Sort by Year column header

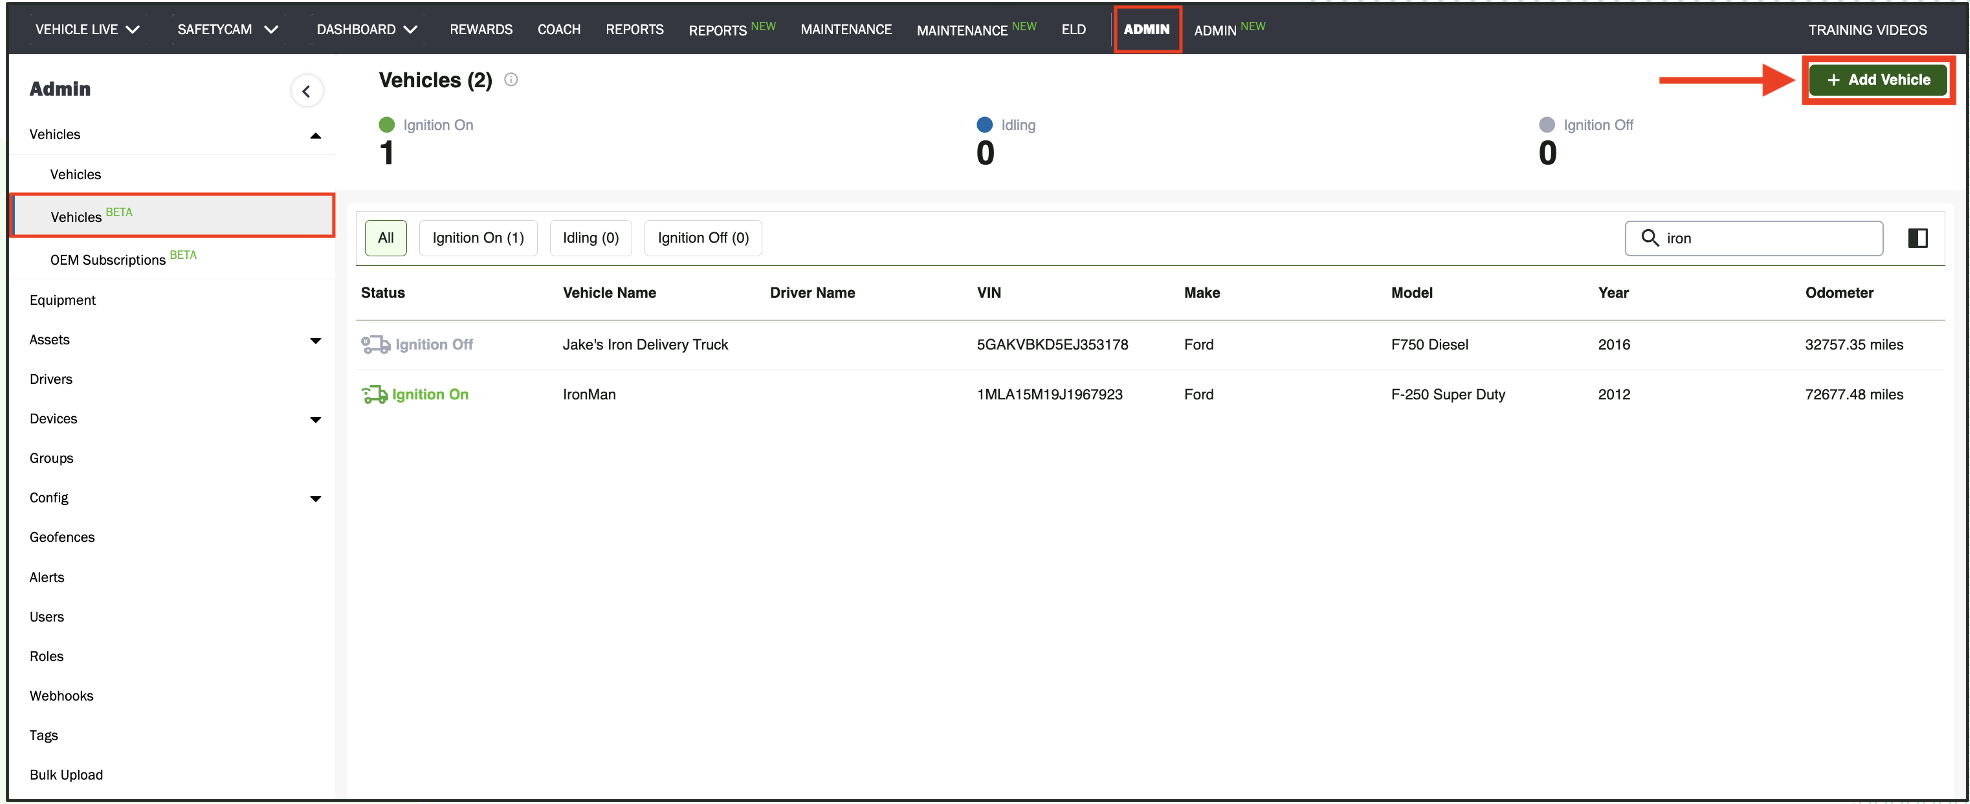click(1613, 293)
